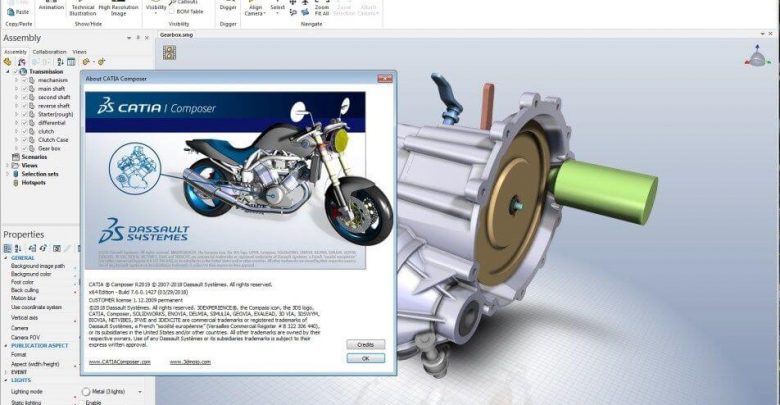Open the Gearbox.smg document tab
This screenshot has height=405, width=780.
(177, 35)
